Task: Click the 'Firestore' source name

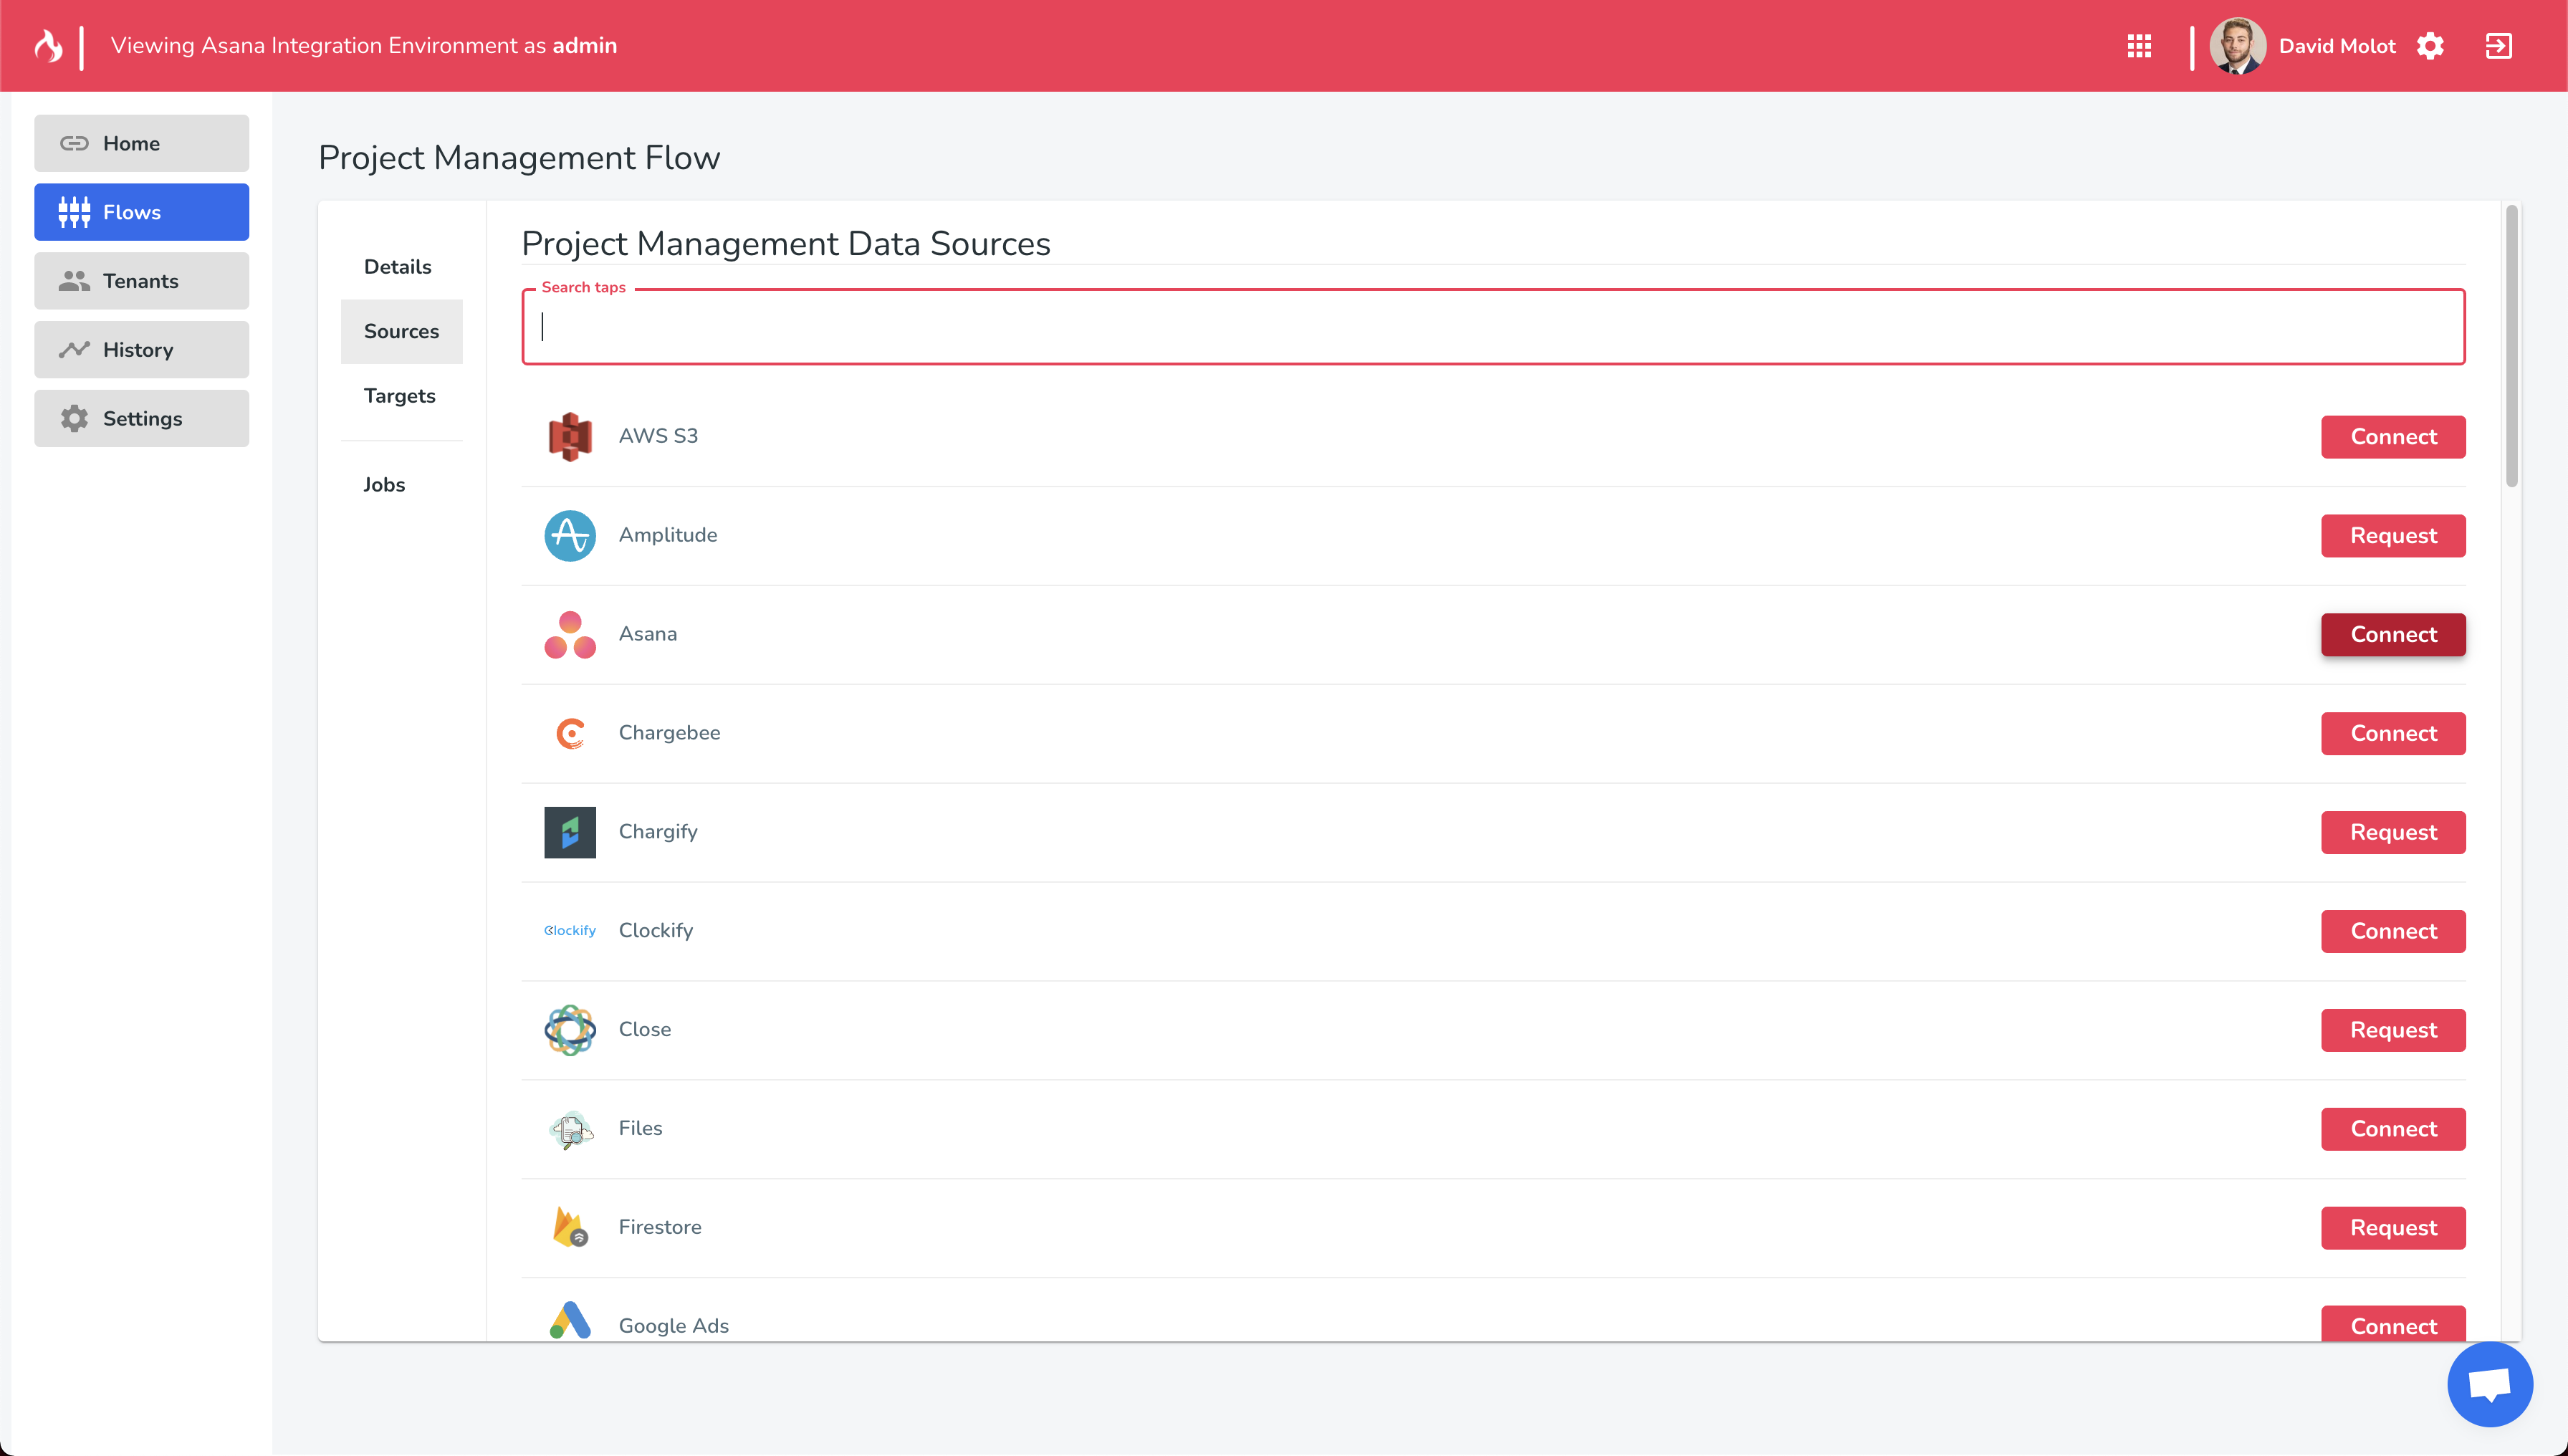Action: (x=660, y=1227)
